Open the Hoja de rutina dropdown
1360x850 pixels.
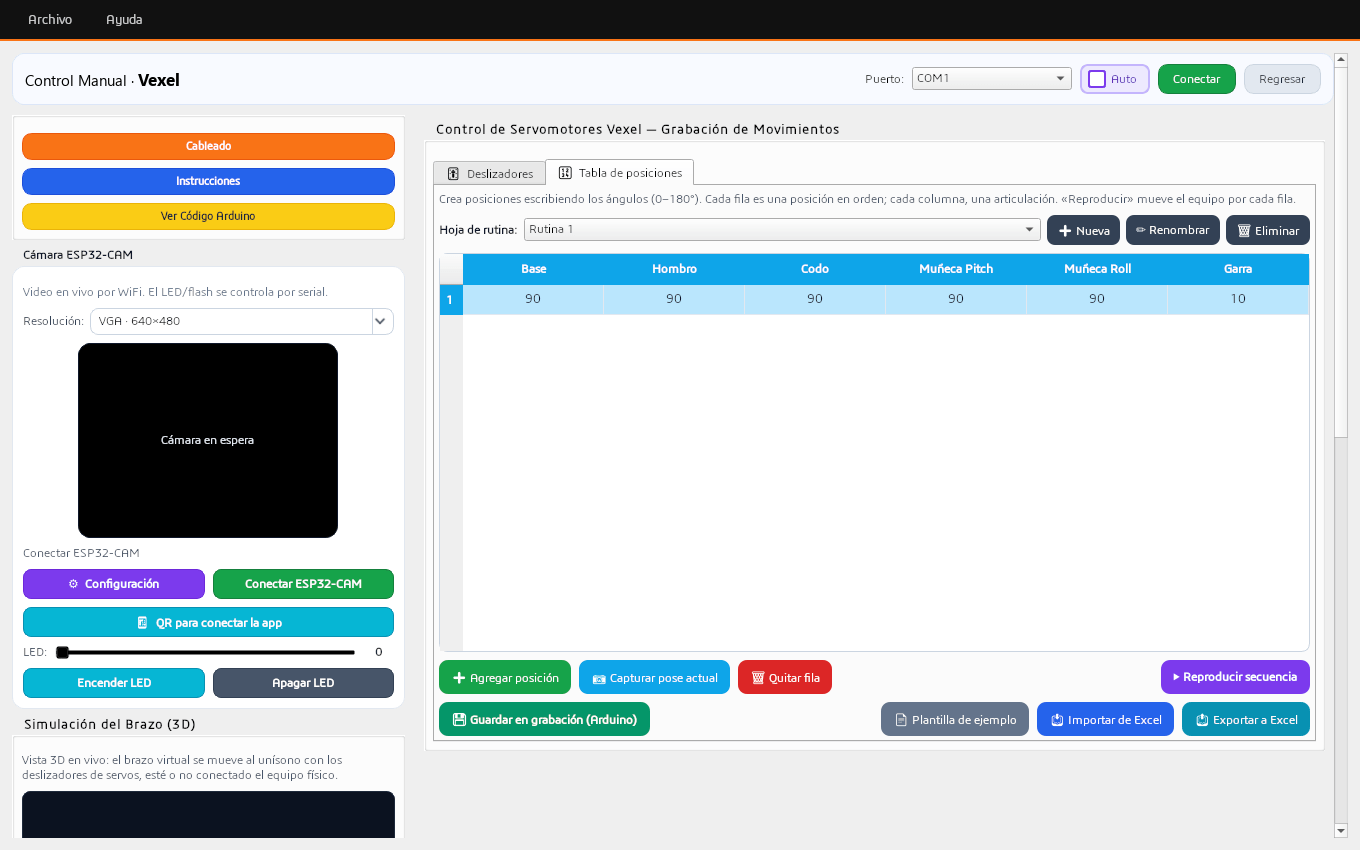pyautogui.click(x=782, y=230)
